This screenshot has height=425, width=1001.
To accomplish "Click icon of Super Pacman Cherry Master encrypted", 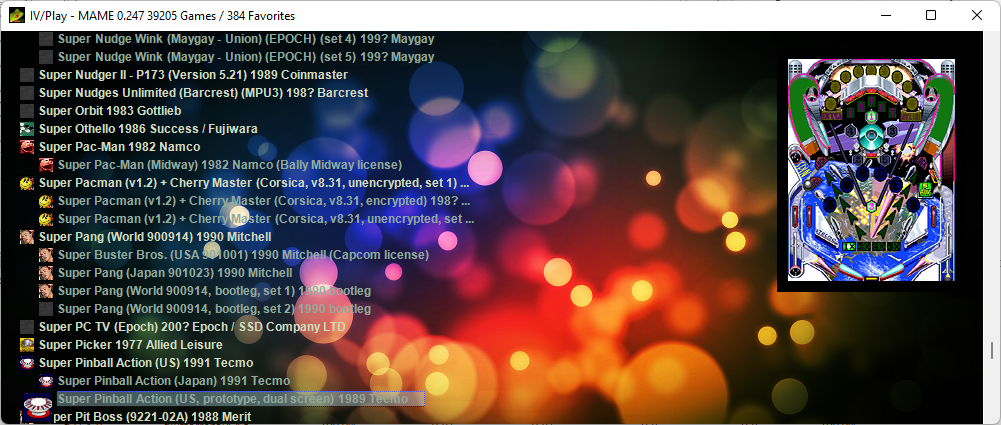I will (46, 201).
